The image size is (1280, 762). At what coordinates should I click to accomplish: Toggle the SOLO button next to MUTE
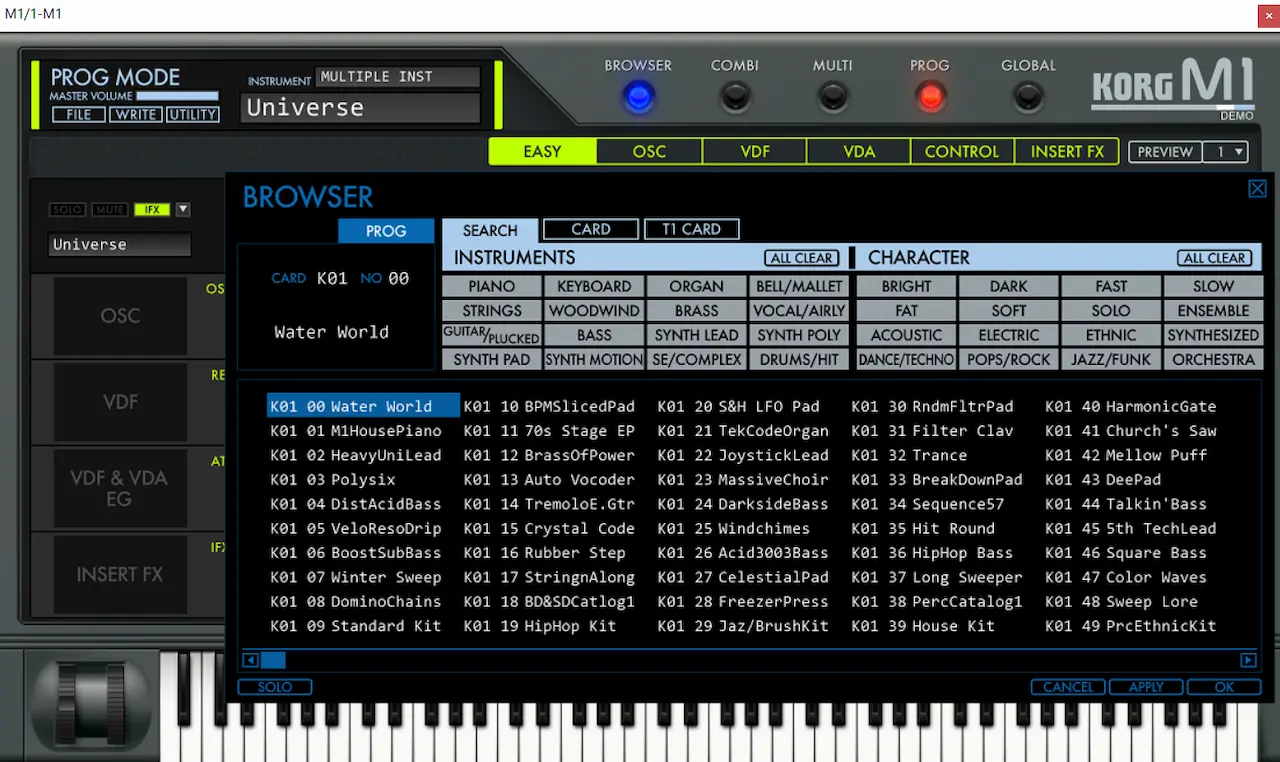click(x=68, y=210)
